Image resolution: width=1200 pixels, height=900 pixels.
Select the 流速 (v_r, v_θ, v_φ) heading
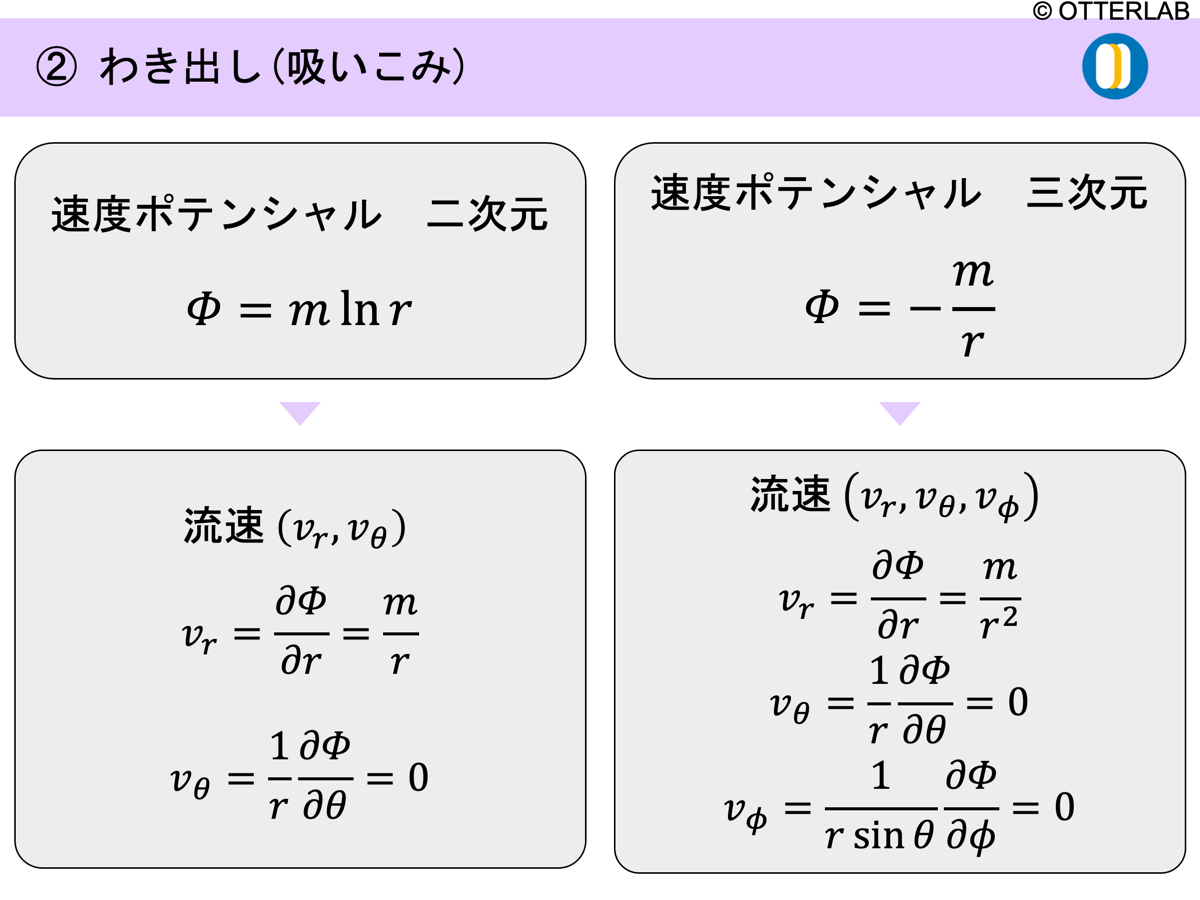coord(894,496)
